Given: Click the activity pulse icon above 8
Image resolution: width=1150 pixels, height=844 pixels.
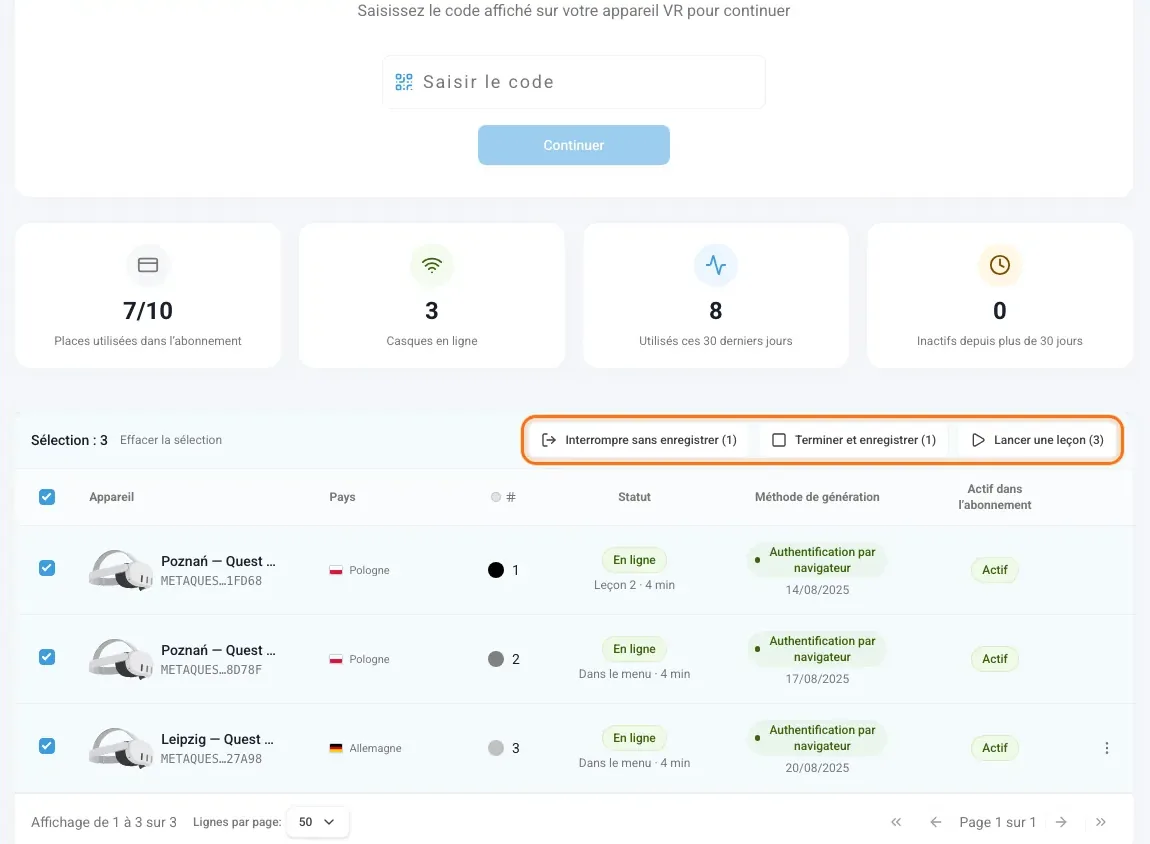Looking at the screenshot, I should 716,265.
